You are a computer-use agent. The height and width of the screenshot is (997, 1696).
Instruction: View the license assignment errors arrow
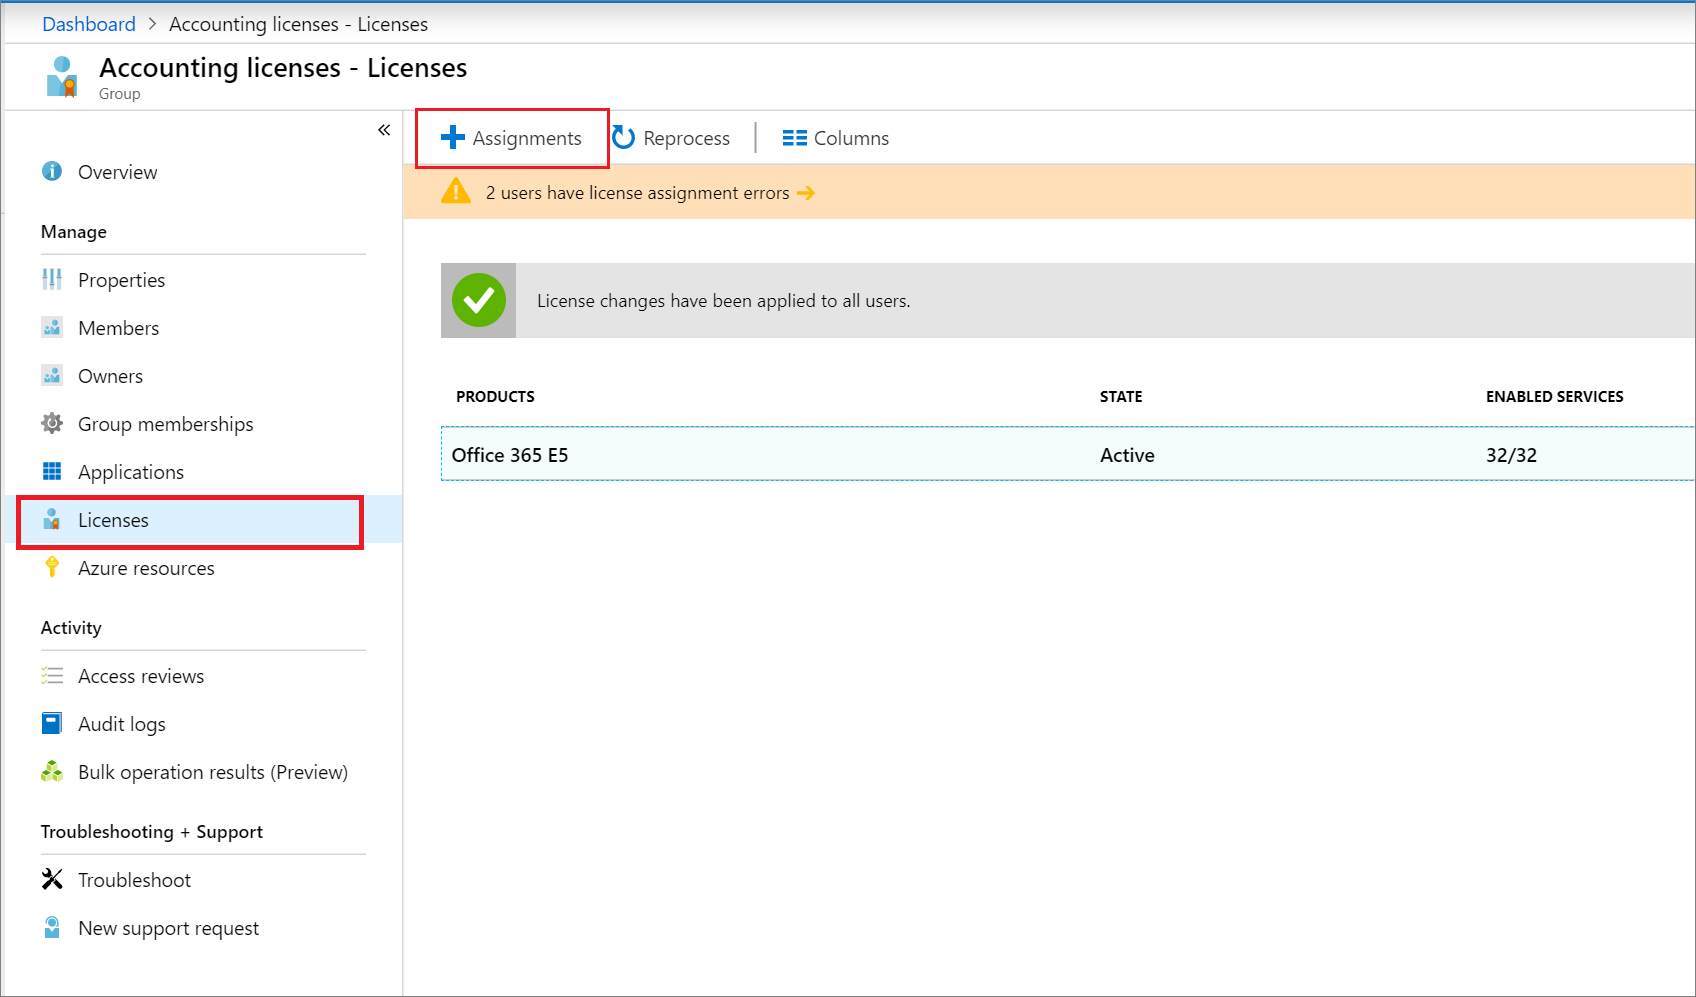click(806, 193)
